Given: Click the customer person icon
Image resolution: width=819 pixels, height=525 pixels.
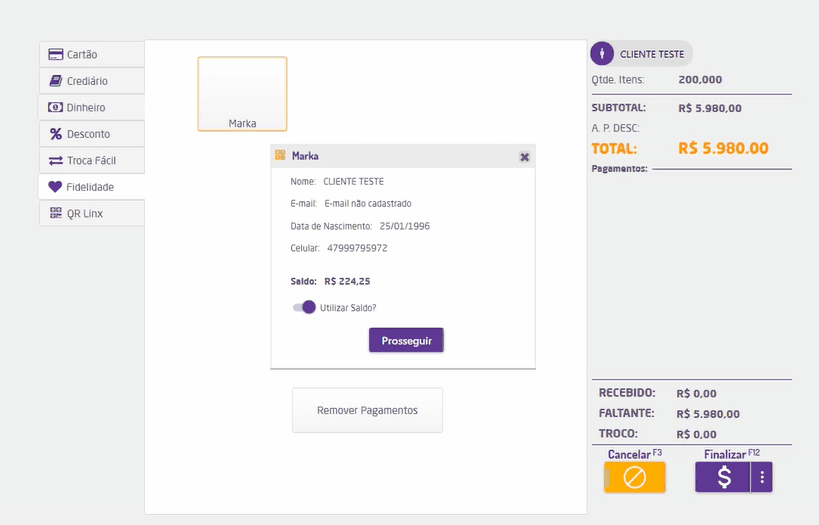Looking at the screenshot, I should (x=602, y=54).
